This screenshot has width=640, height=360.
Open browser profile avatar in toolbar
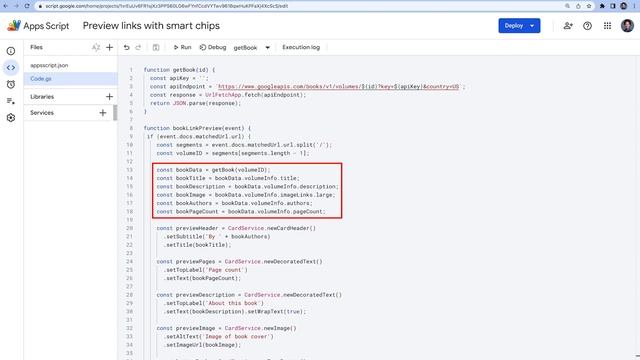(624, 6)
